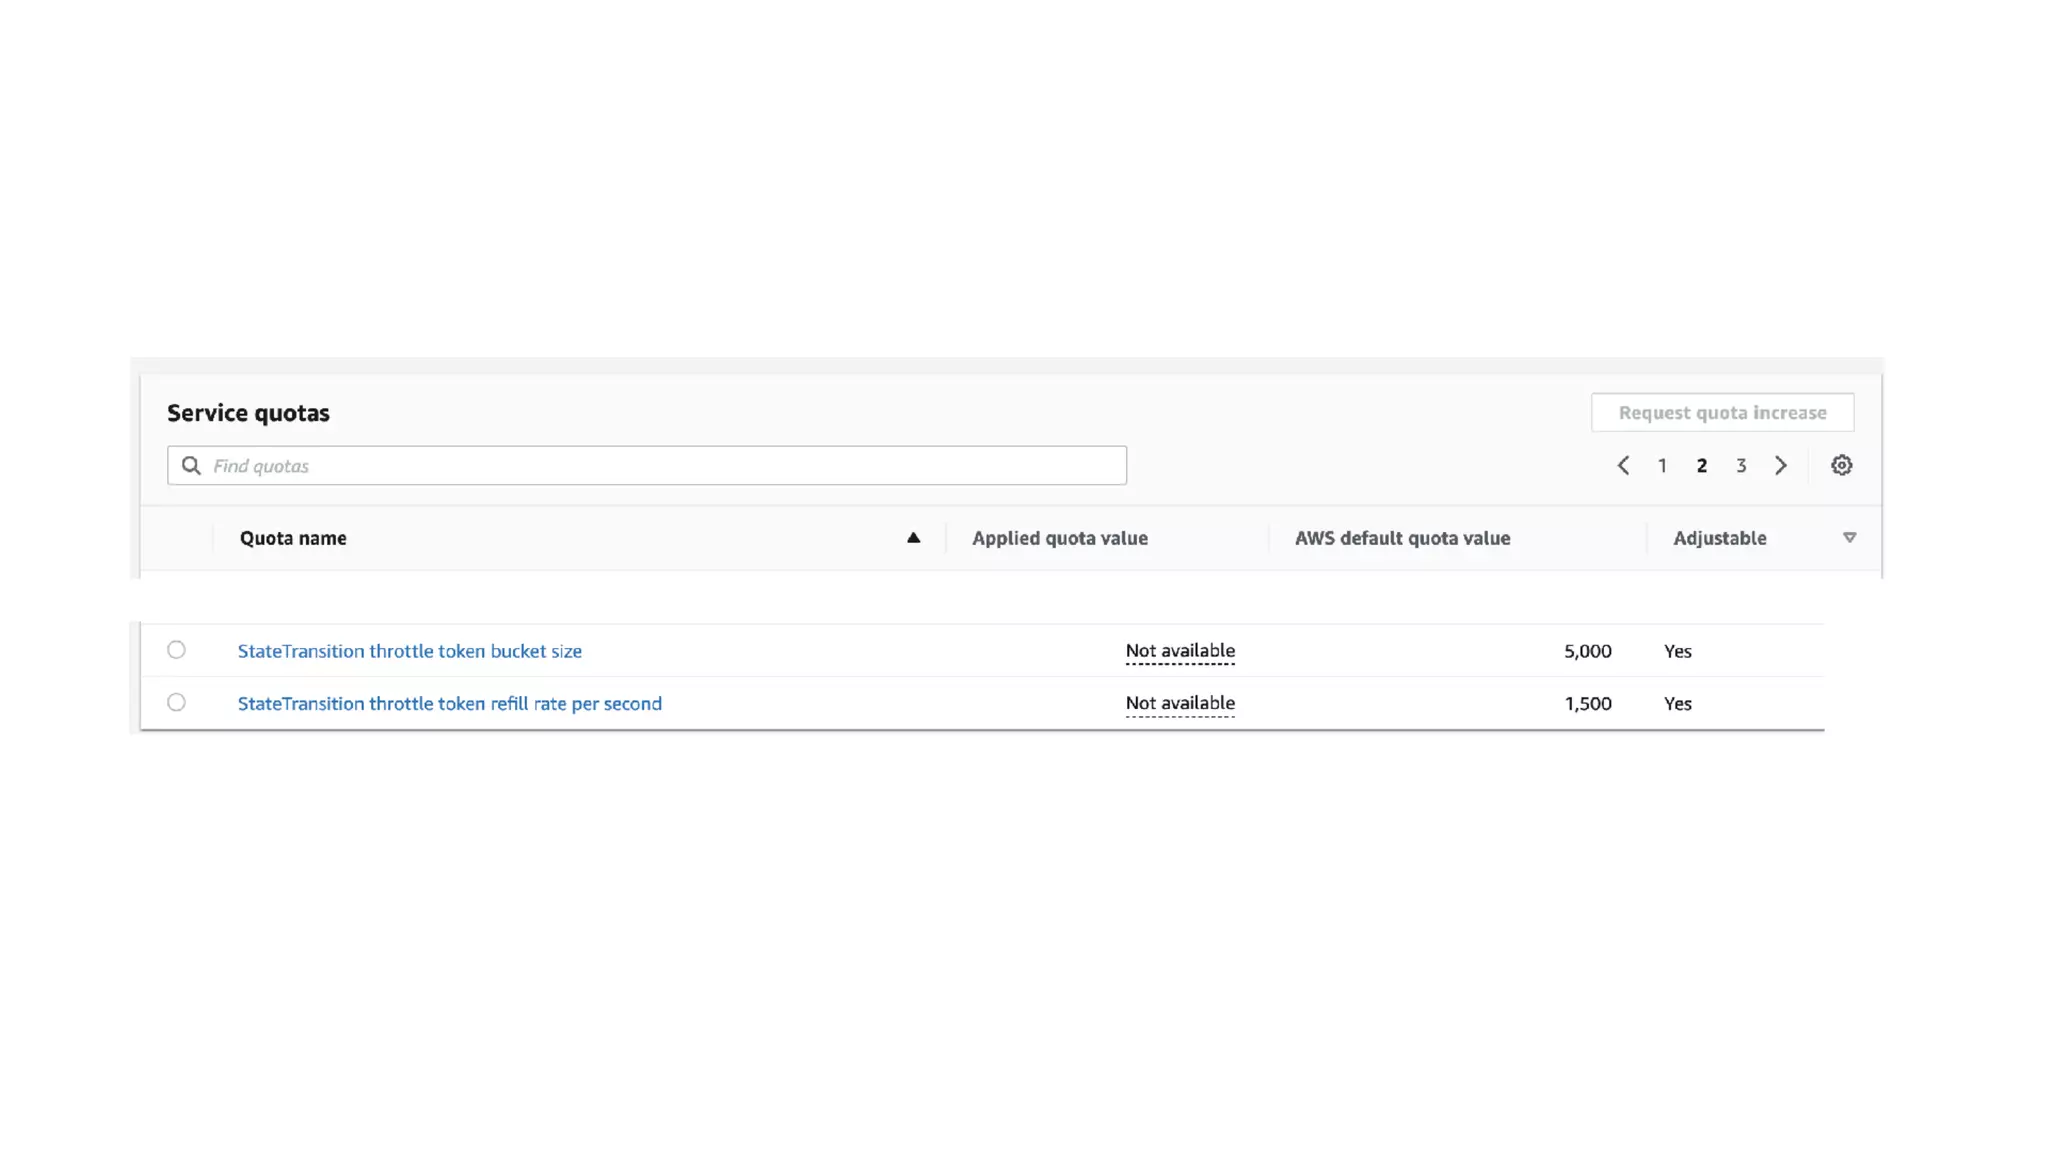Open table preferences gear icon
2048x1152 pixels.
click(x=1841, y=465)
